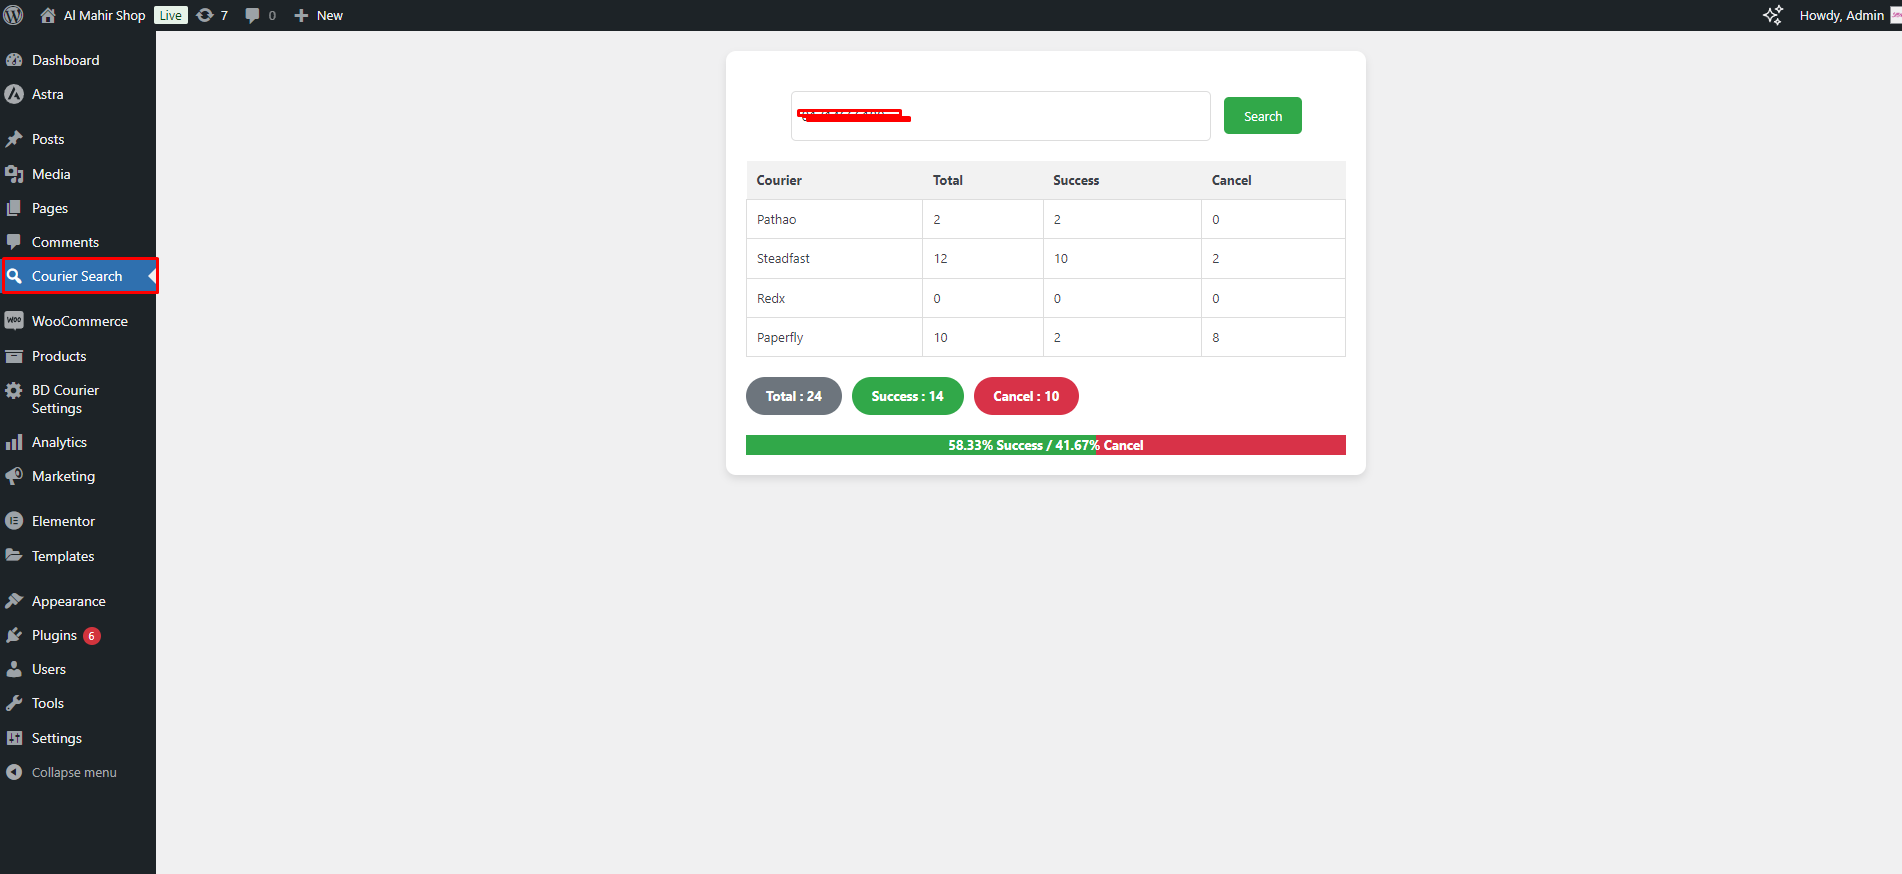Click the WordPress logo icon

pos(14,15)
